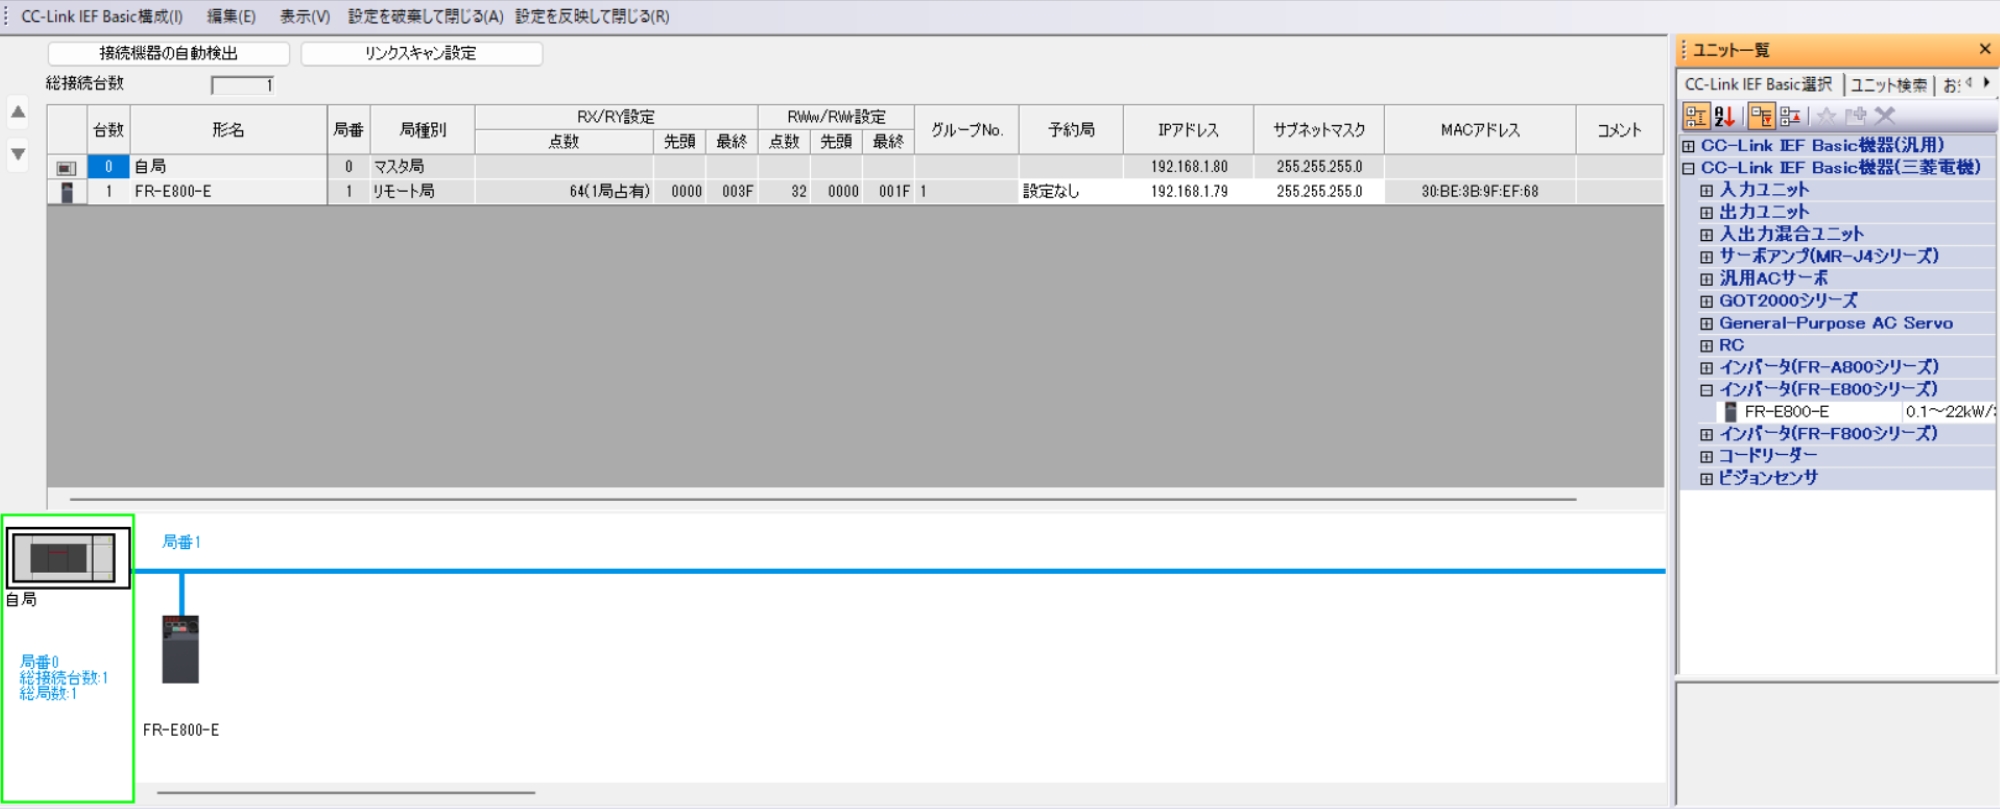Click the move-up arrow beside the station table
This screenshot has width=2000, height=809.
click(x=18, y=112)
